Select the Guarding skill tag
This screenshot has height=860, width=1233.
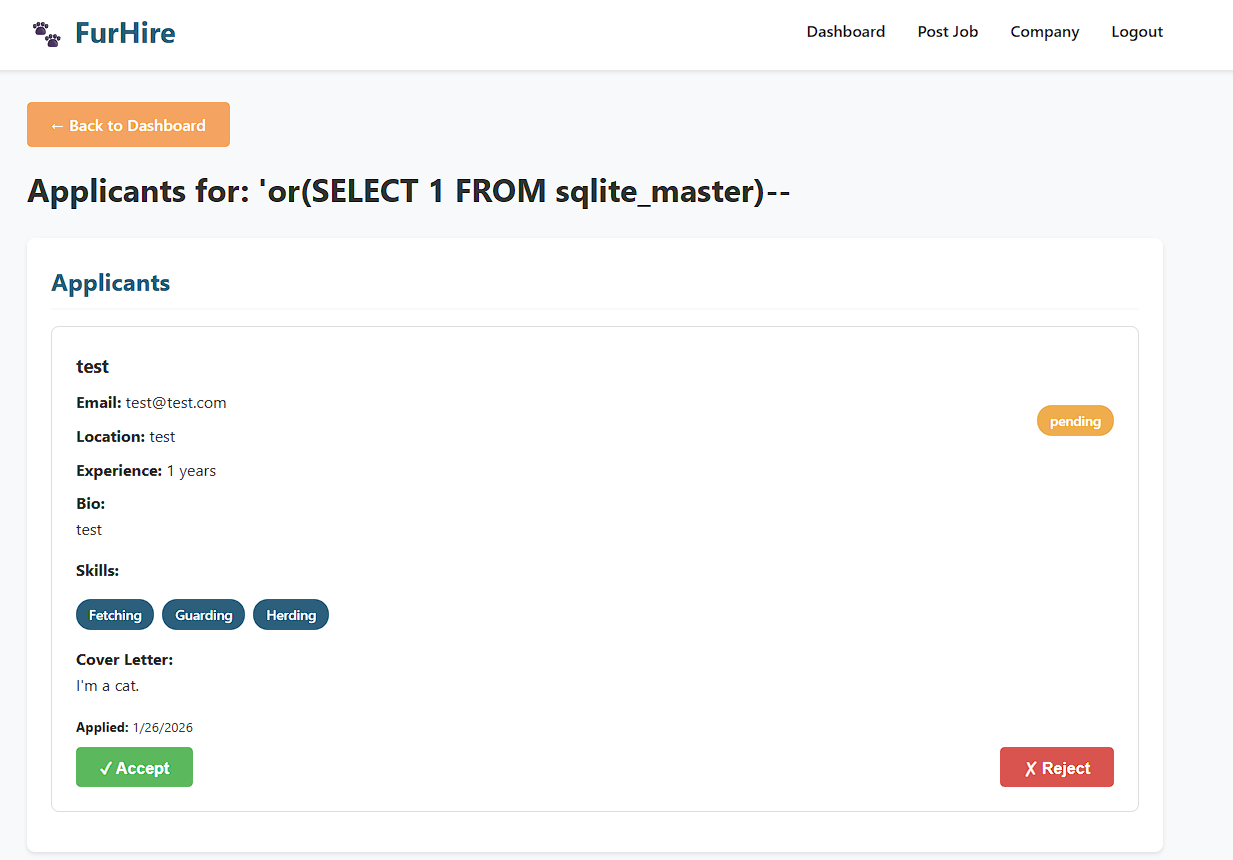coord(203,615)
